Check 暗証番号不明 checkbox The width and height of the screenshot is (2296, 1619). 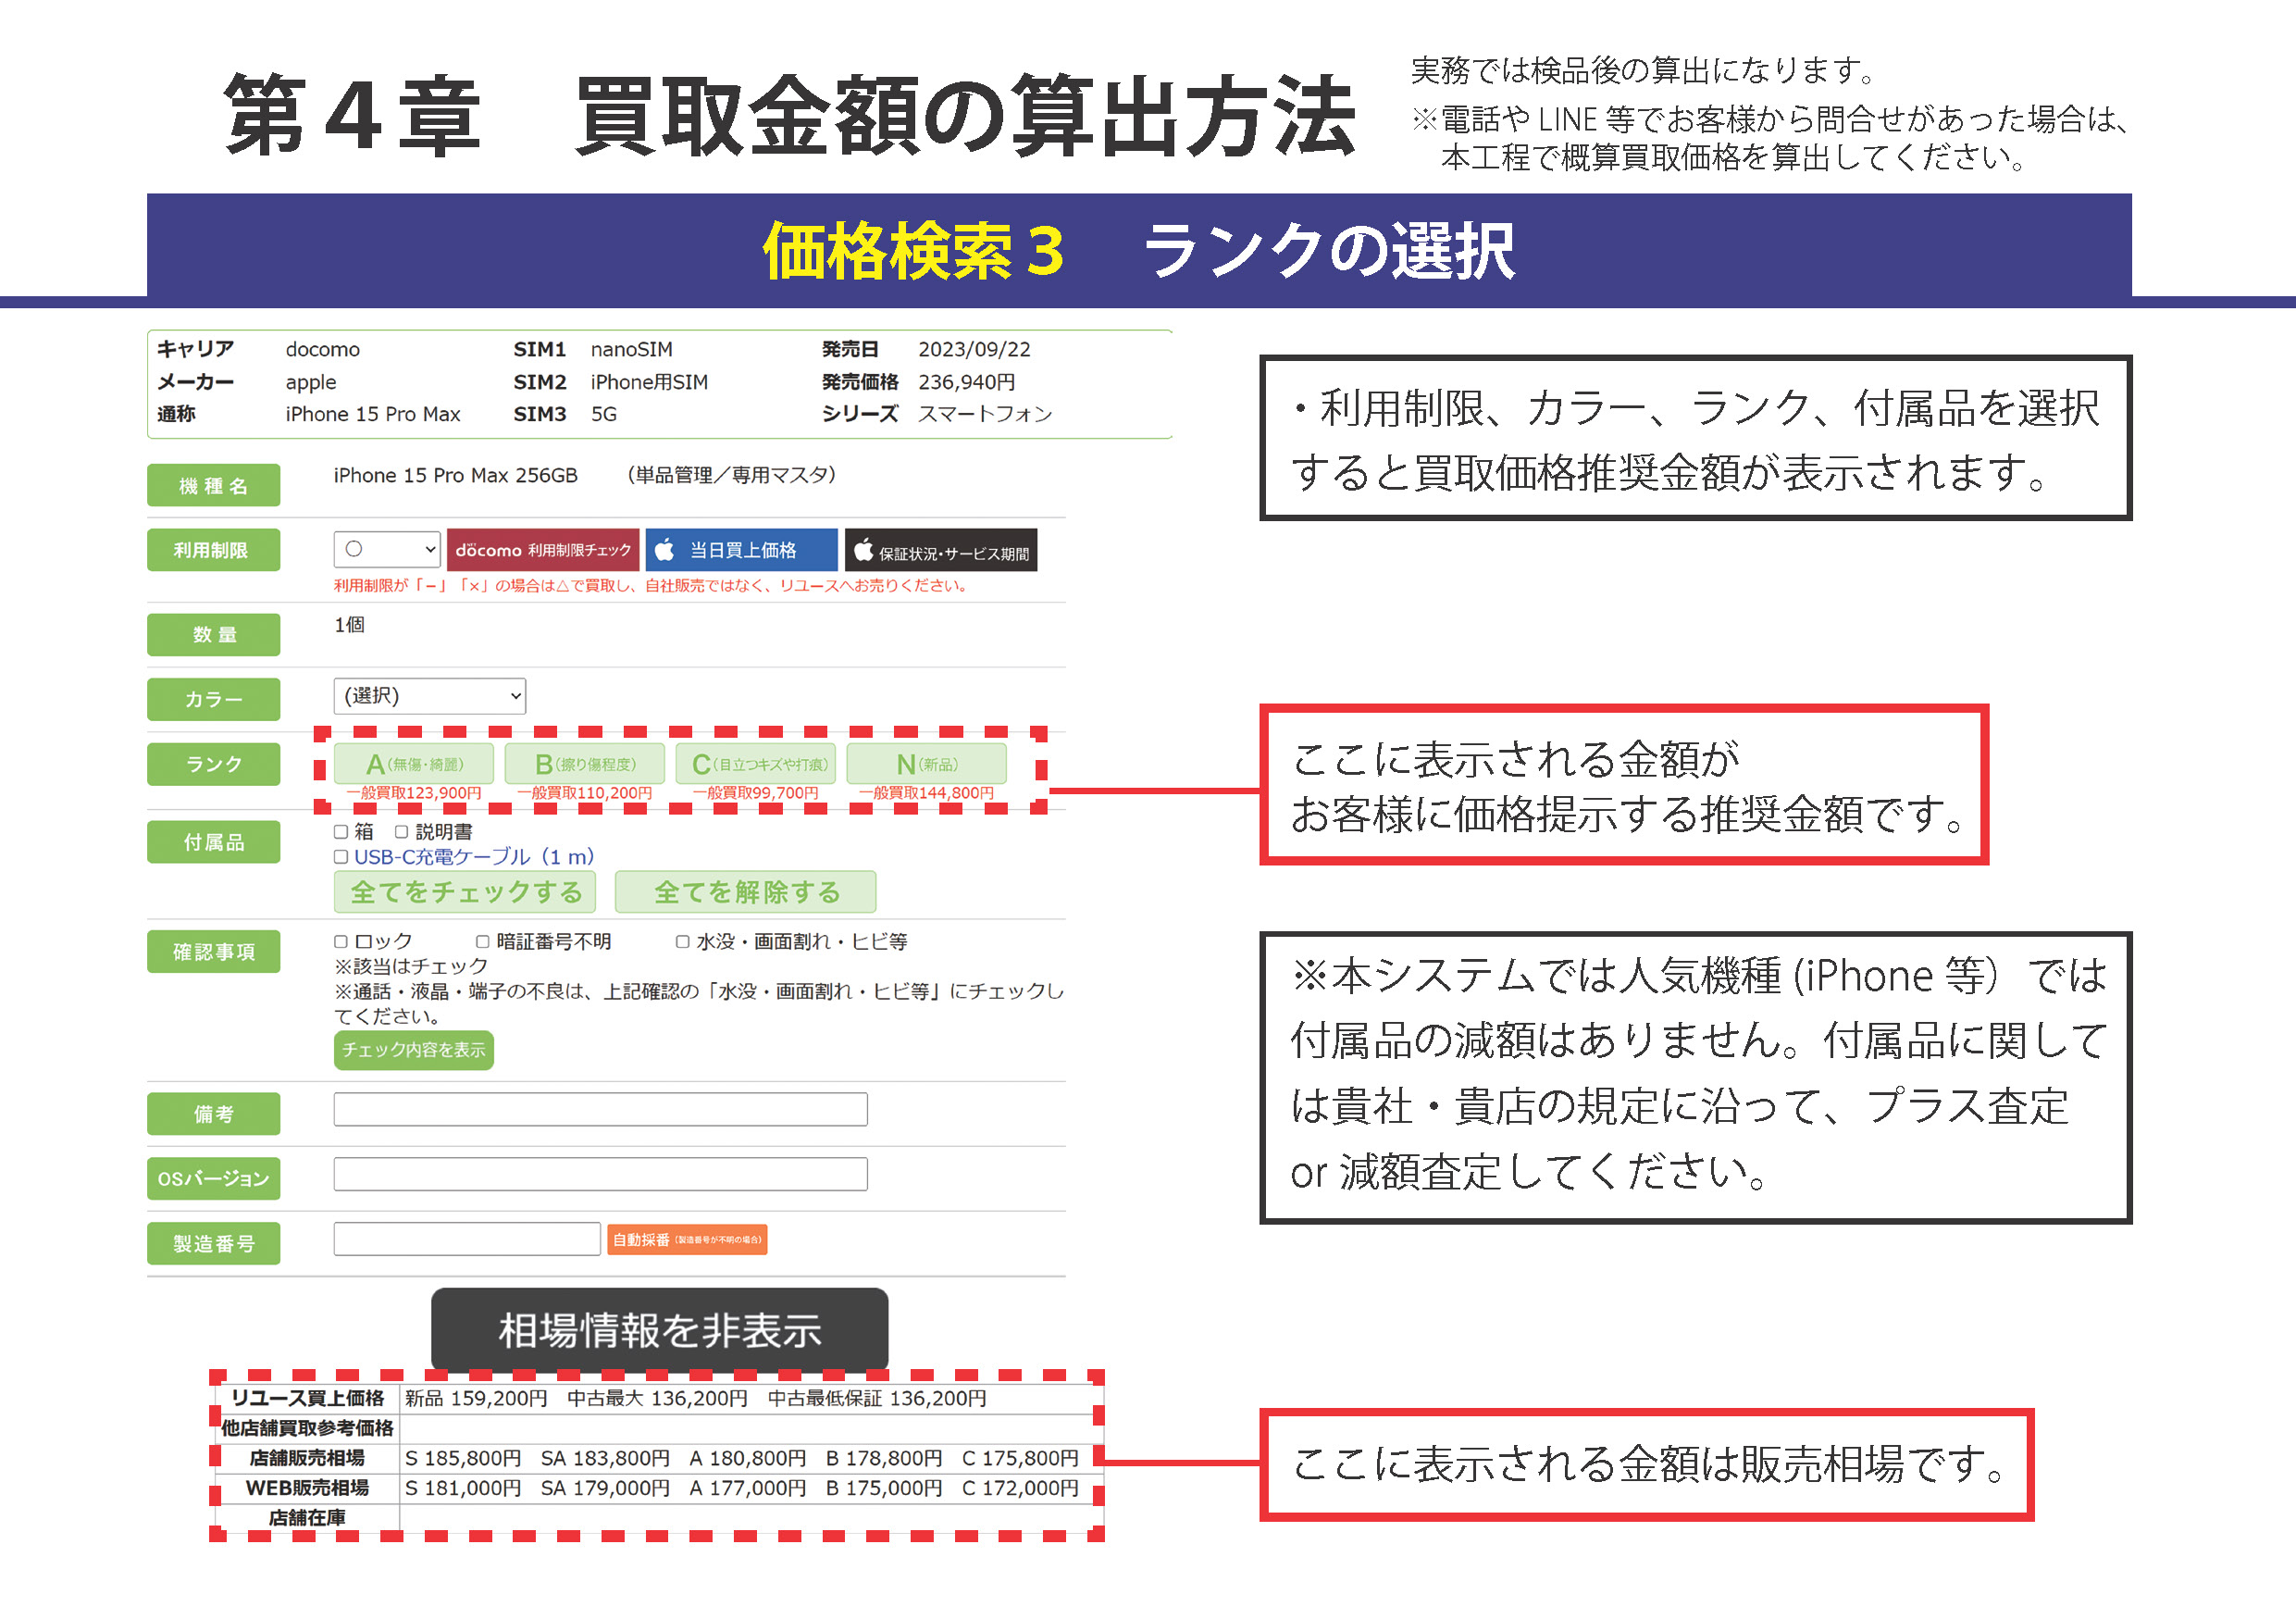[483, 942]
